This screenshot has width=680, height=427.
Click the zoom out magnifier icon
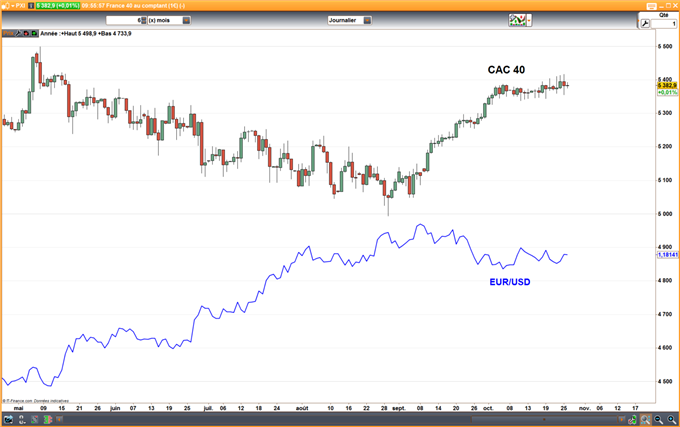(658, 420)
